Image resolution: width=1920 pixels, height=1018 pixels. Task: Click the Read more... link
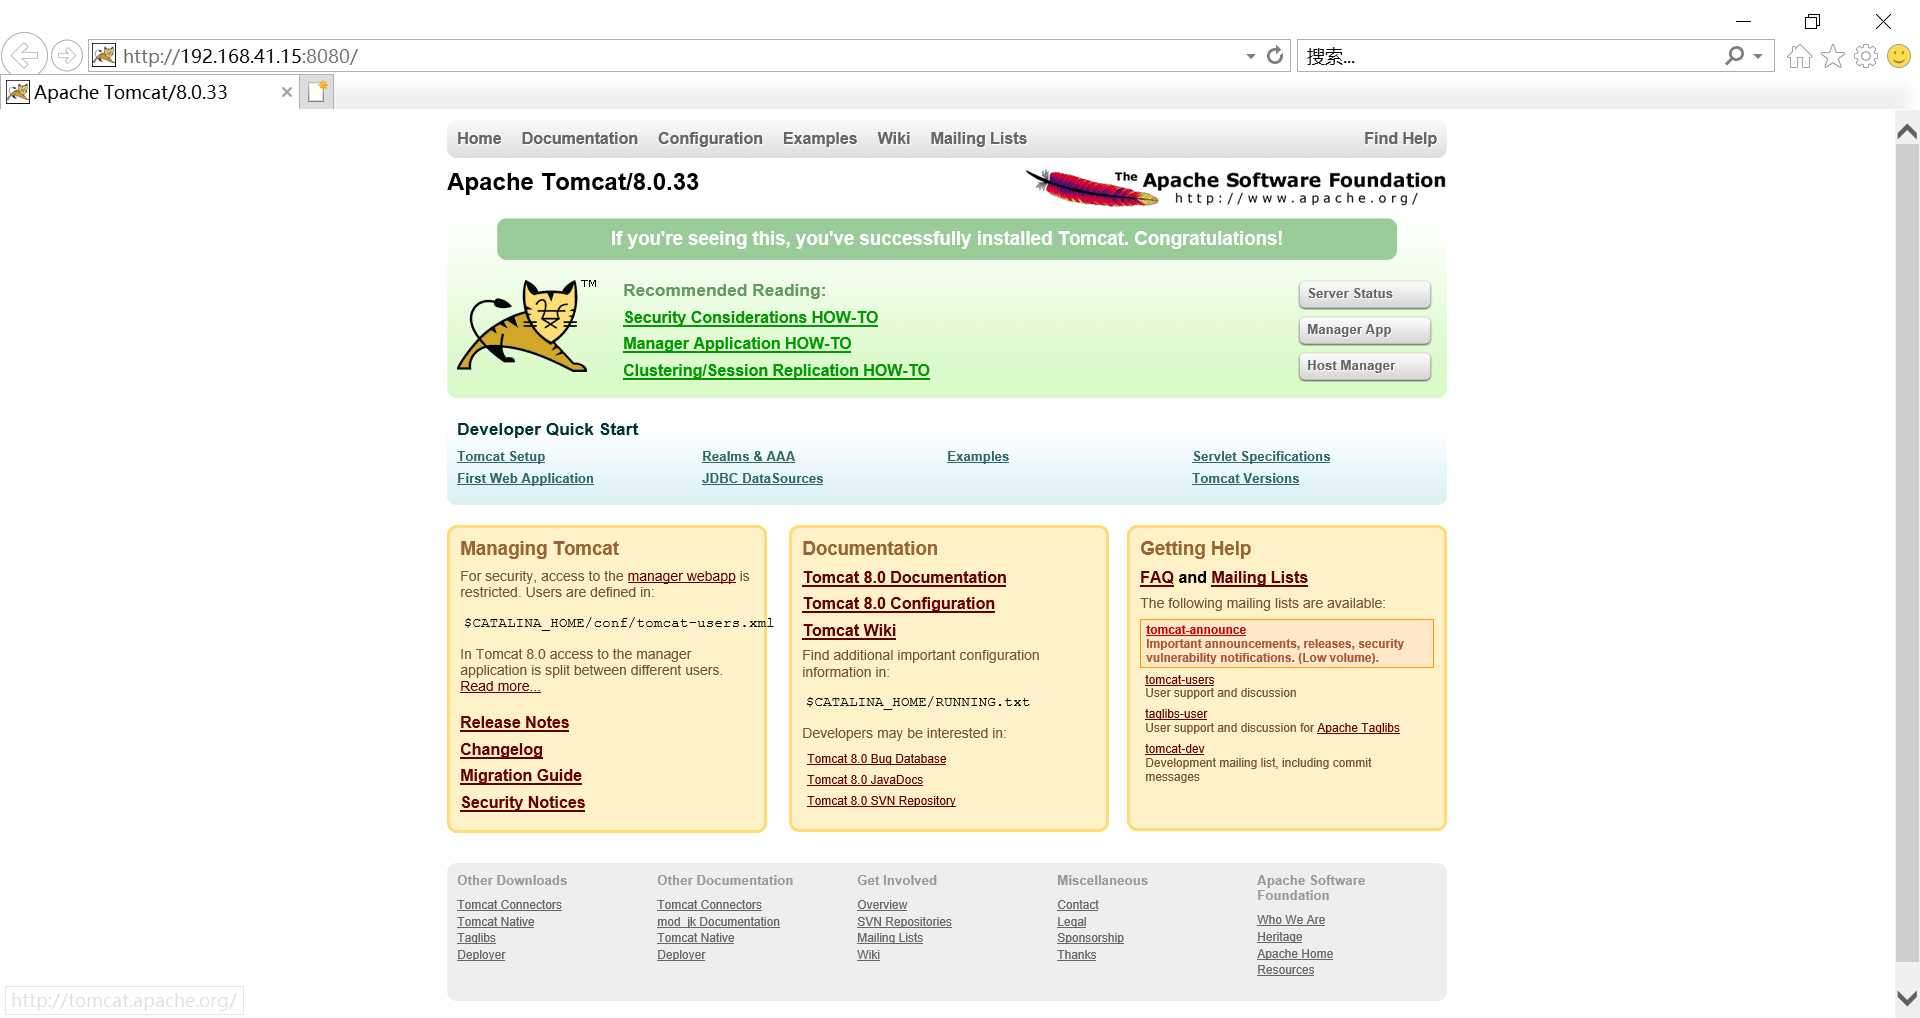[x=500, y=686]
